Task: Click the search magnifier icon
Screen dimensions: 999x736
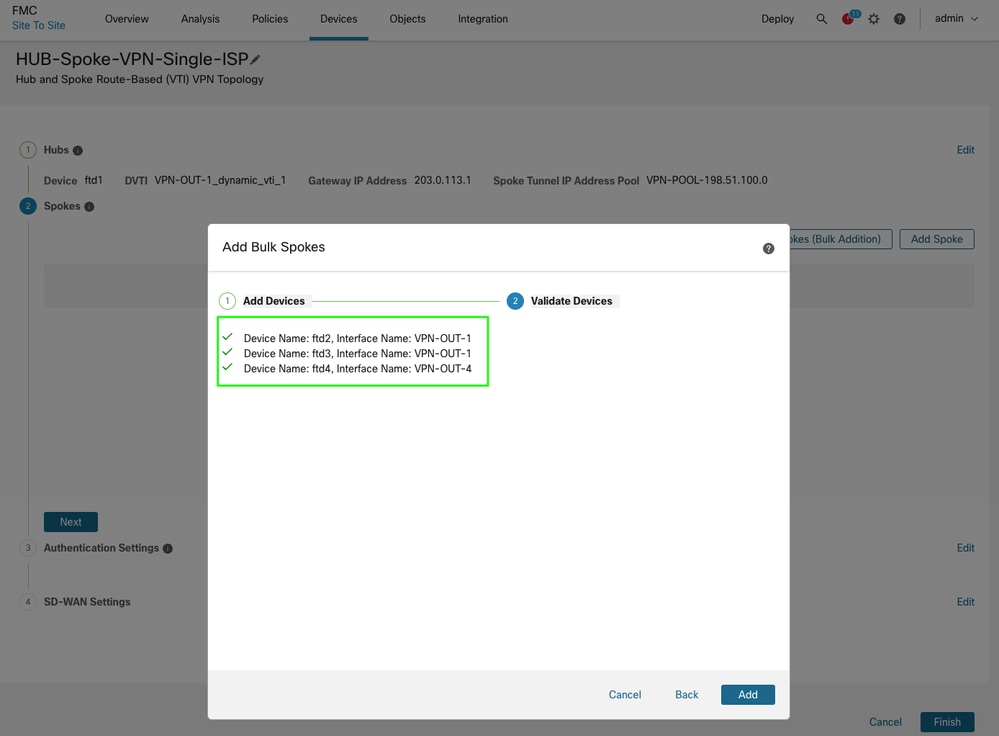Action: coord(821,19)
